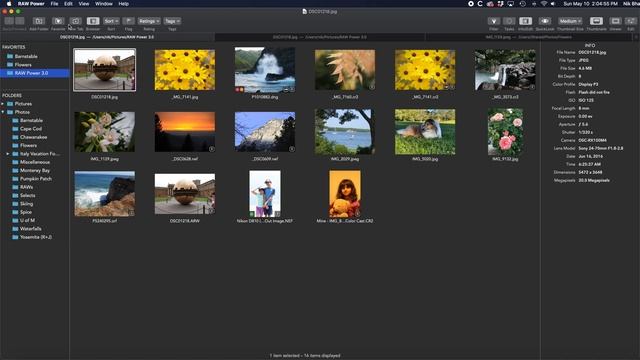Click the Favorite toolbar icon
This screenshot has width=640, height=360.
(58, 21)
